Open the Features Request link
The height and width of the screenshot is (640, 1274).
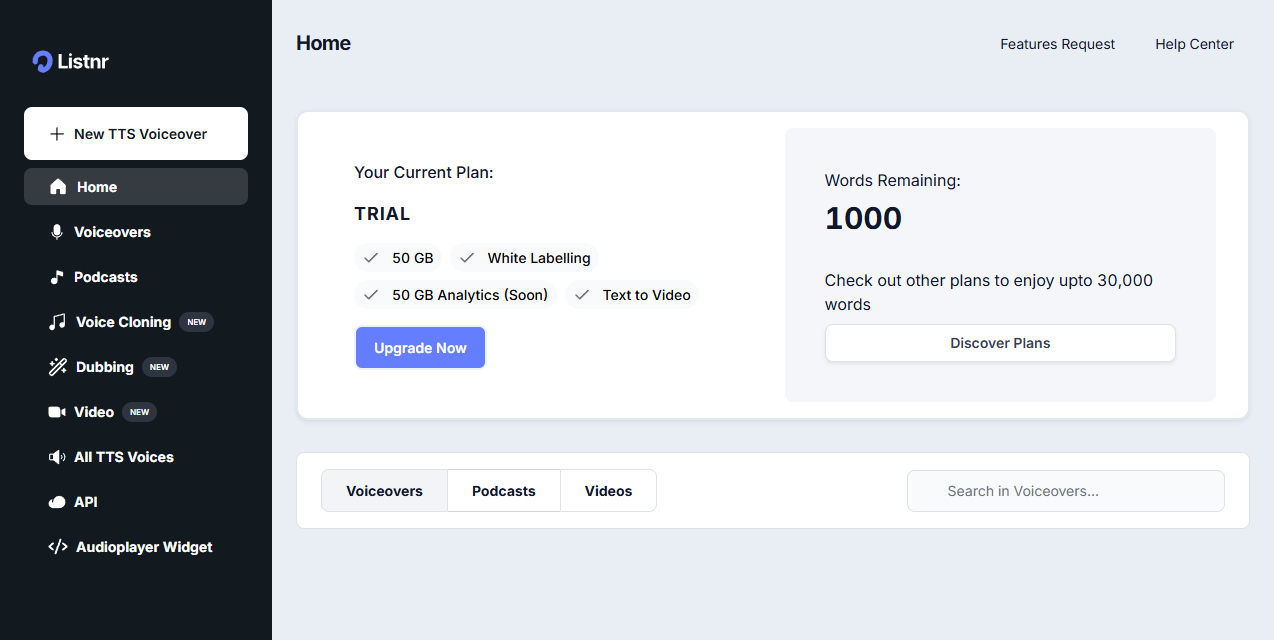[x=1057, y=44]
